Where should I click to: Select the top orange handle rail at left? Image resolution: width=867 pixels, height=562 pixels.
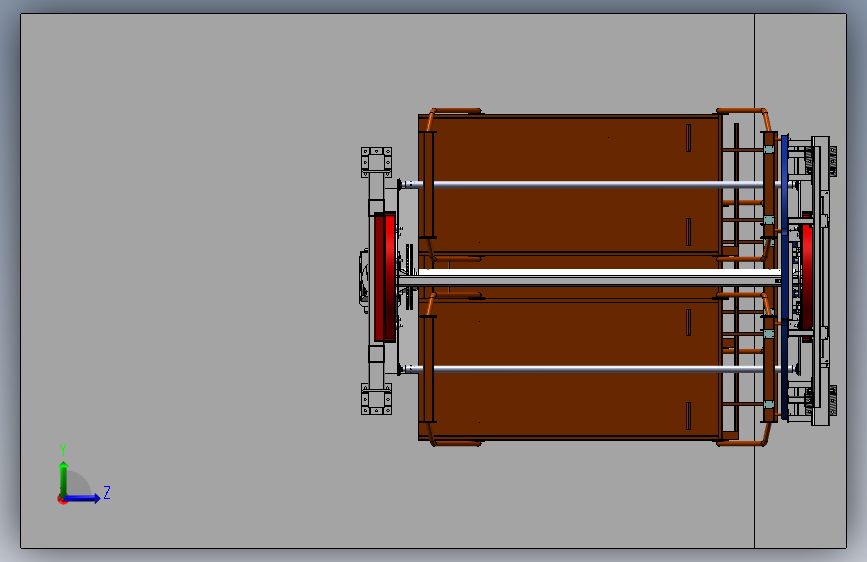[456, 111]
